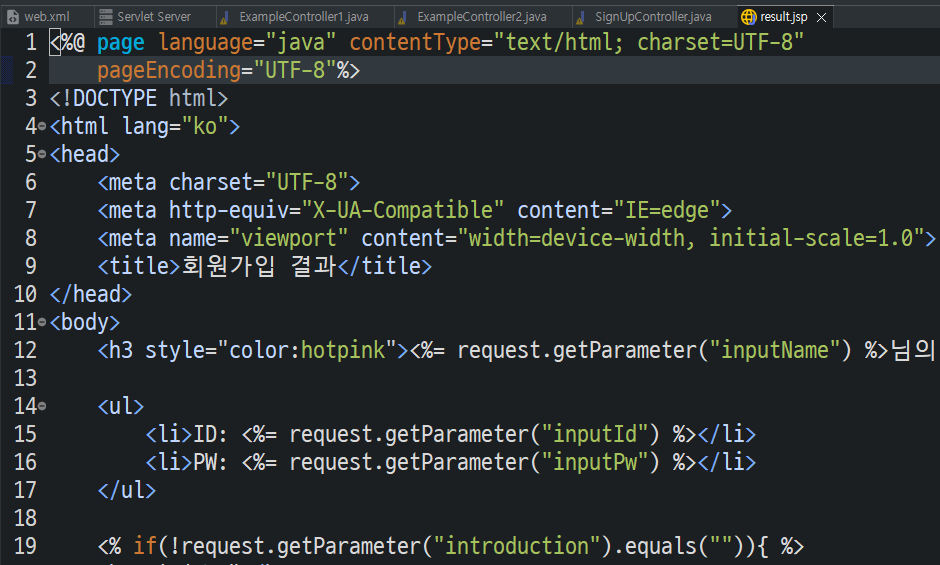Click the title text 회원가입 결과
Viewport: 940px width, 565px height.
pos(259,266)
